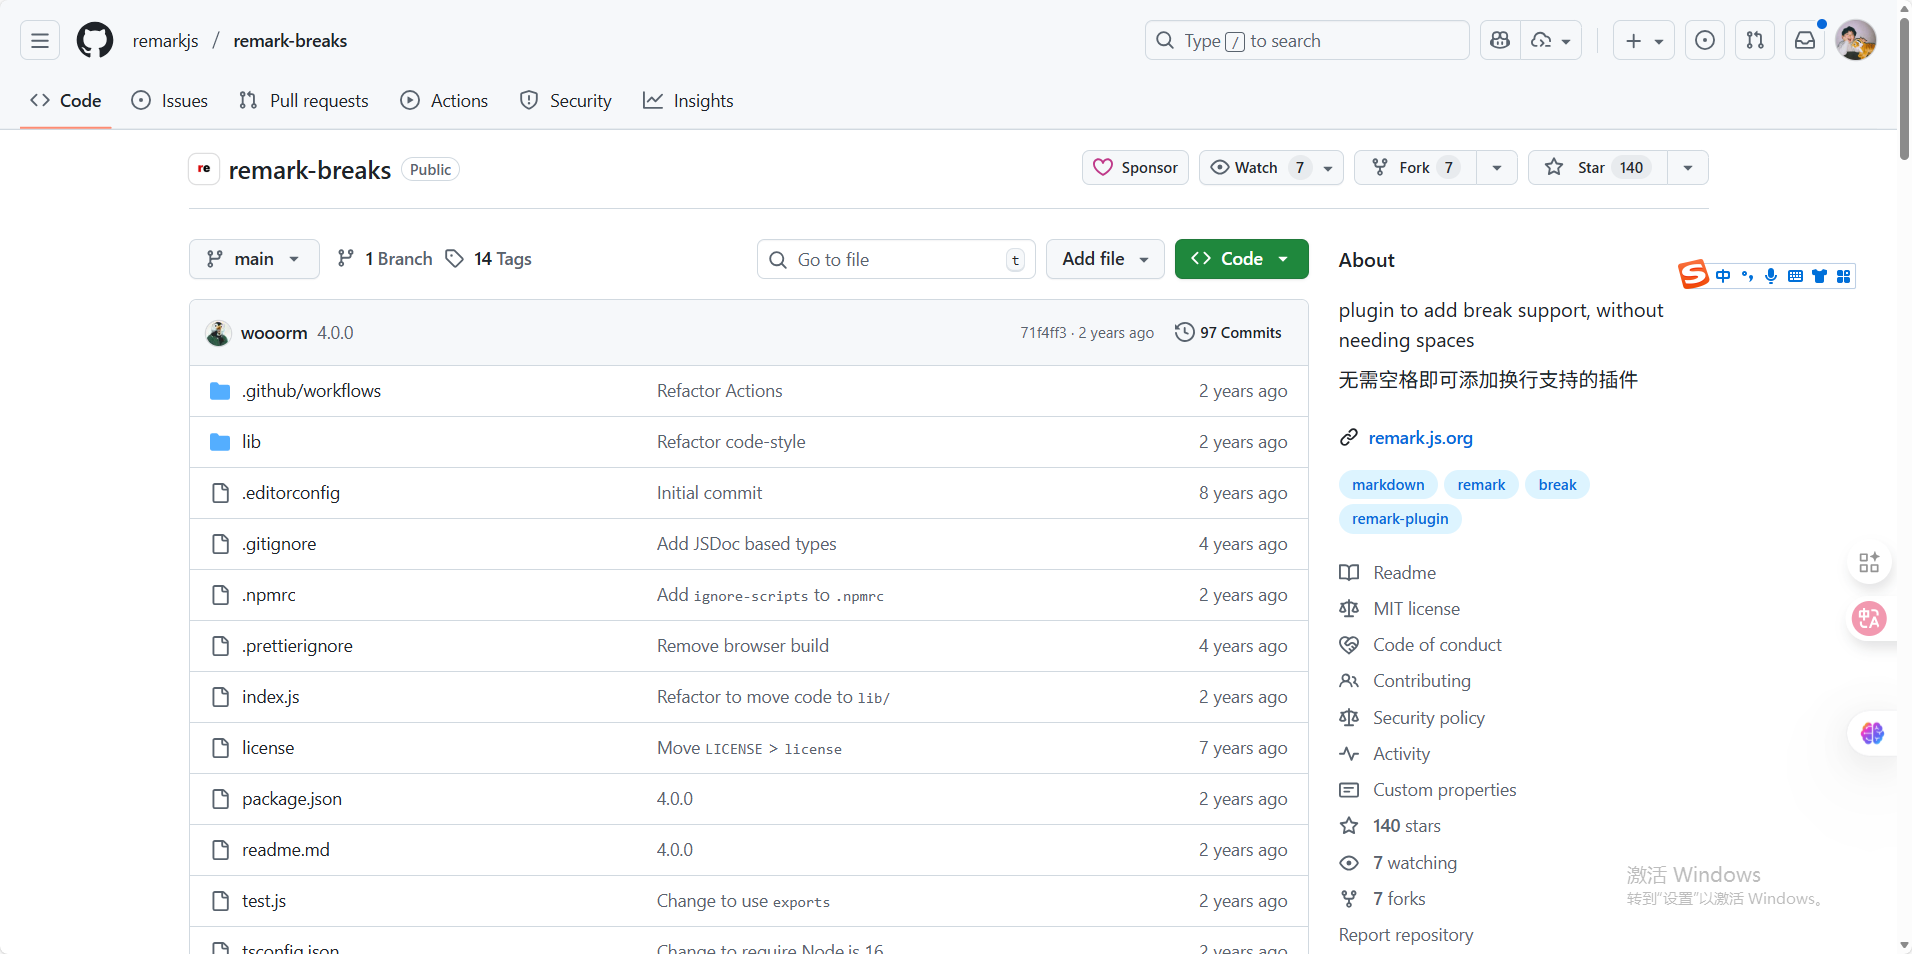Switch to the Pull requests tab

(304, 101)
